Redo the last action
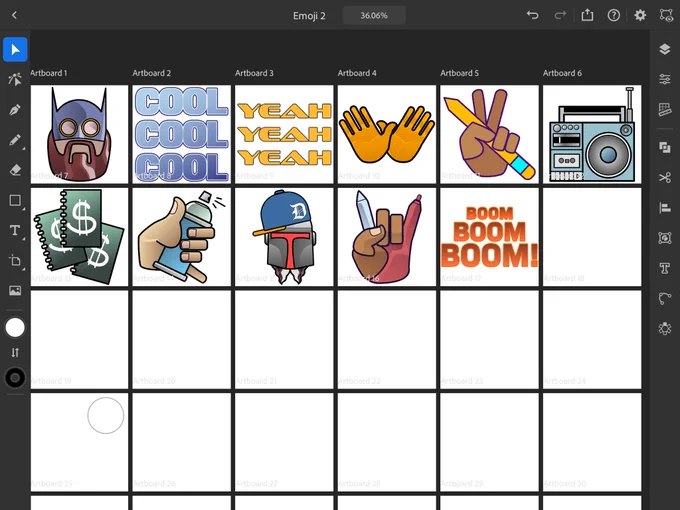 point(560,16)
